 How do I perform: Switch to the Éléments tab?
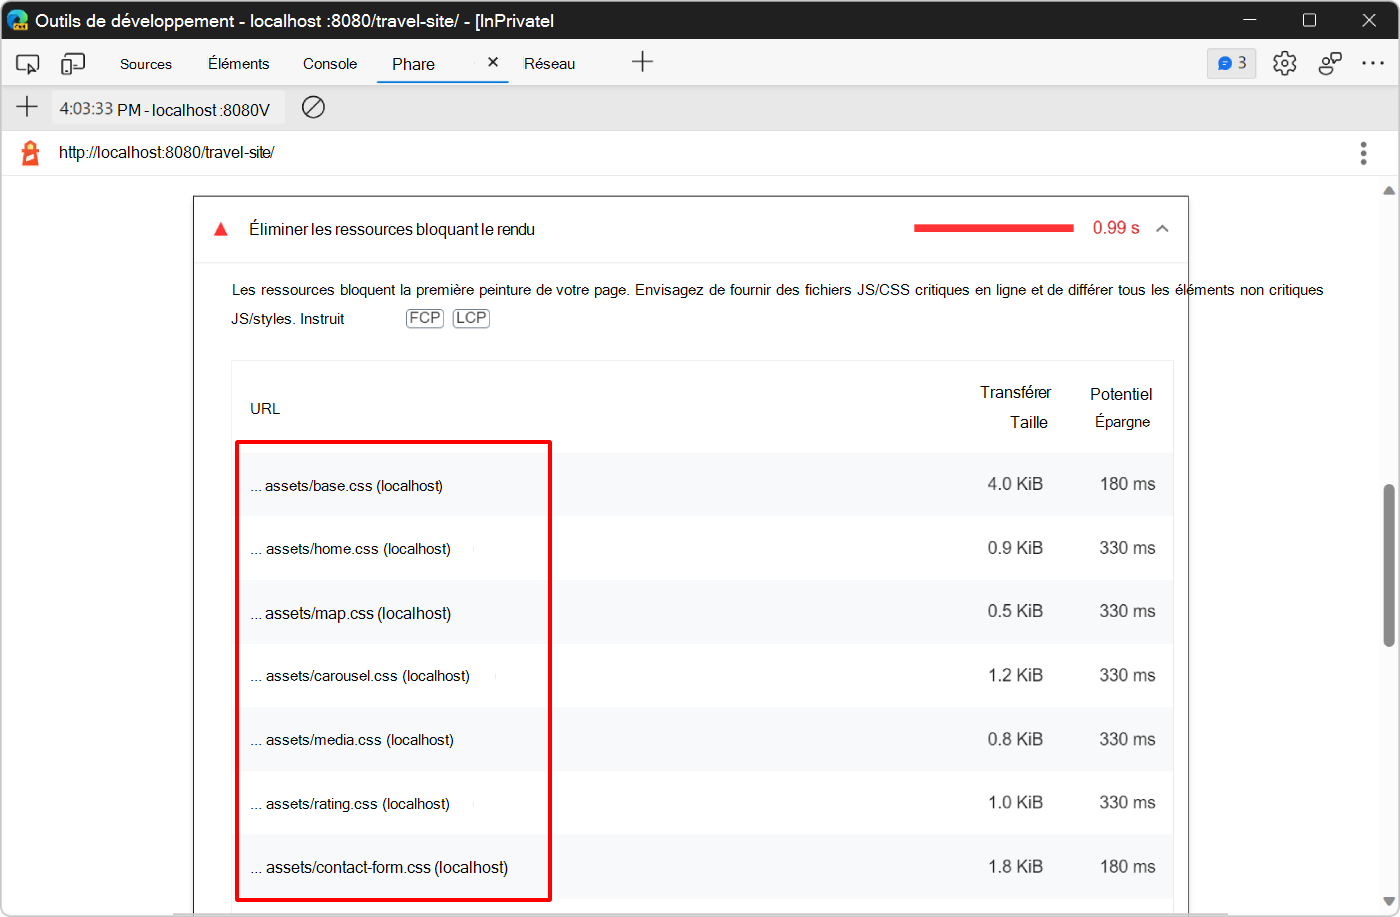(239, 64)
